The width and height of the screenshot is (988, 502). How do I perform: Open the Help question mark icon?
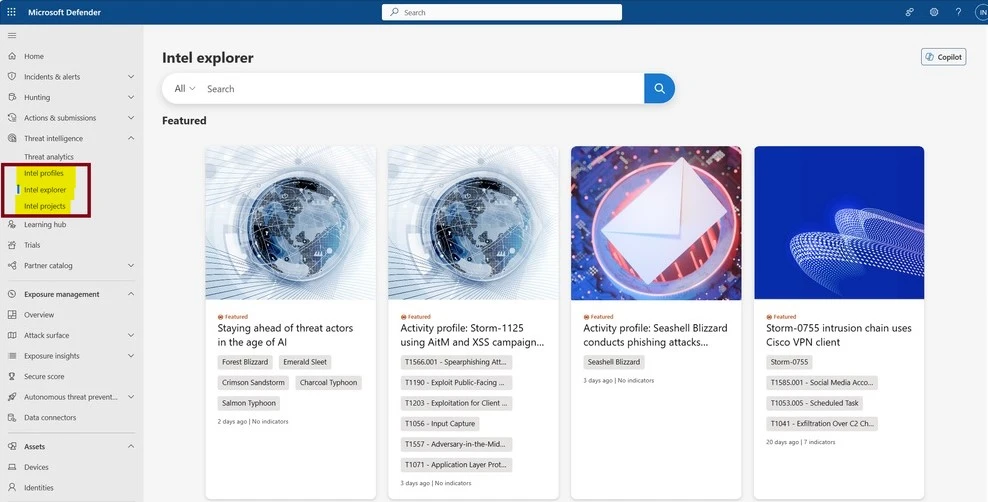[x=958, y=12]
